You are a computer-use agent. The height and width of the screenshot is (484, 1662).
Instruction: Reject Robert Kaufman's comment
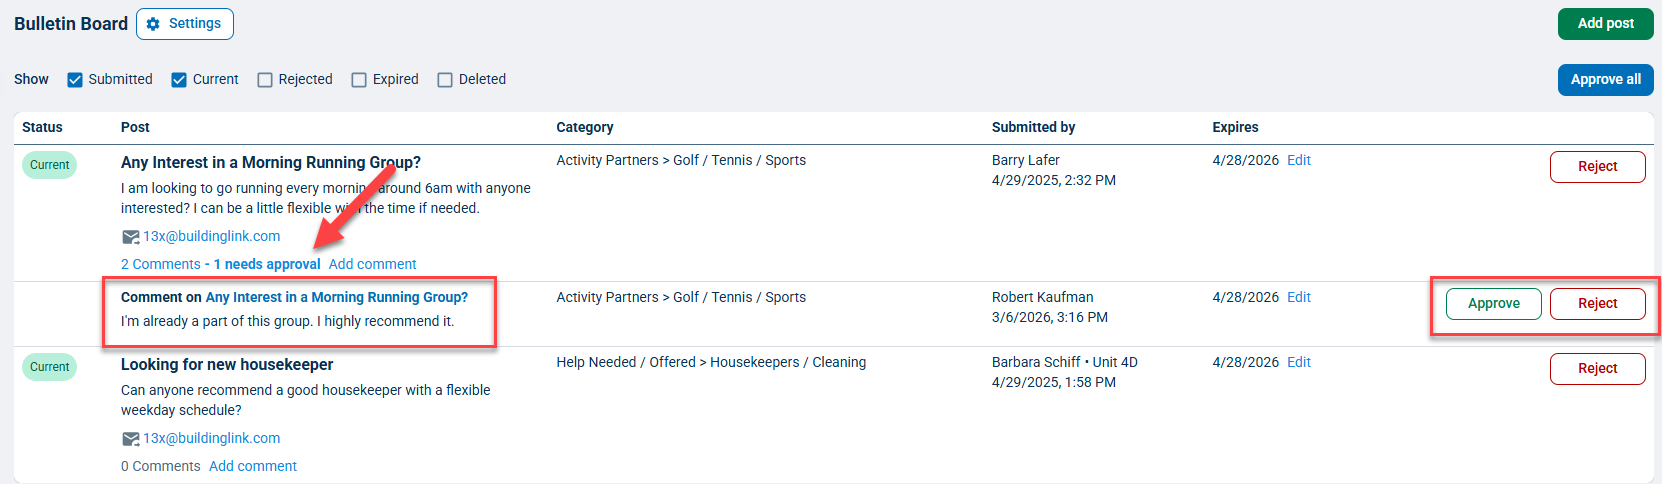(x=1597, y=304)
